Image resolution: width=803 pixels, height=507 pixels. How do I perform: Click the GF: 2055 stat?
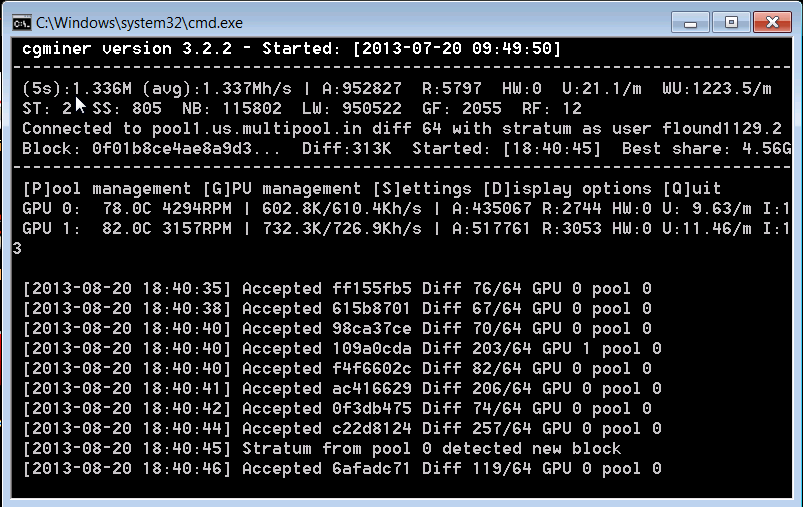pyautogui.click(x=462, y=109)
